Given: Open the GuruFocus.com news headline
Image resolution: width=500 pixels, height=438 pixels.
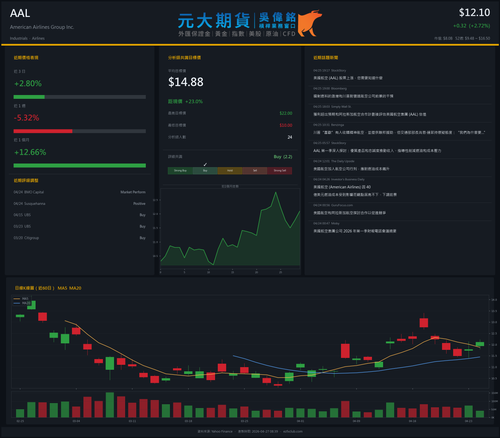Looking at the screenshot, I should click(350, 213).
